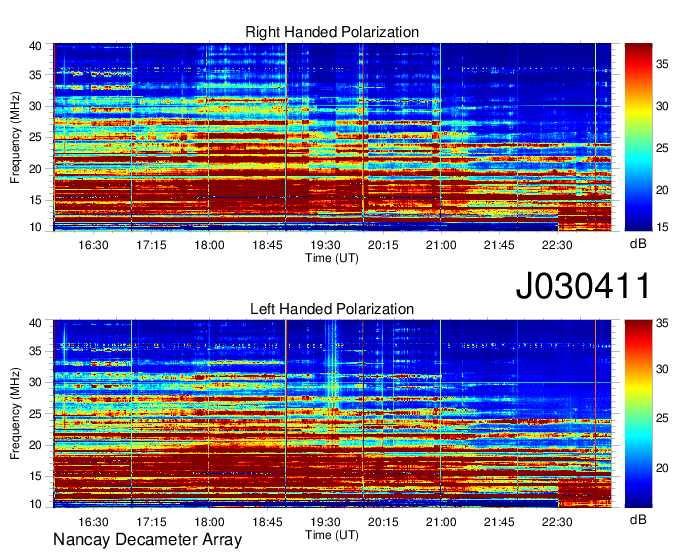This screenshot has width=680, height=552.
Task: Click the "30" value on the top colorbar scale
Action: (662, 106)
